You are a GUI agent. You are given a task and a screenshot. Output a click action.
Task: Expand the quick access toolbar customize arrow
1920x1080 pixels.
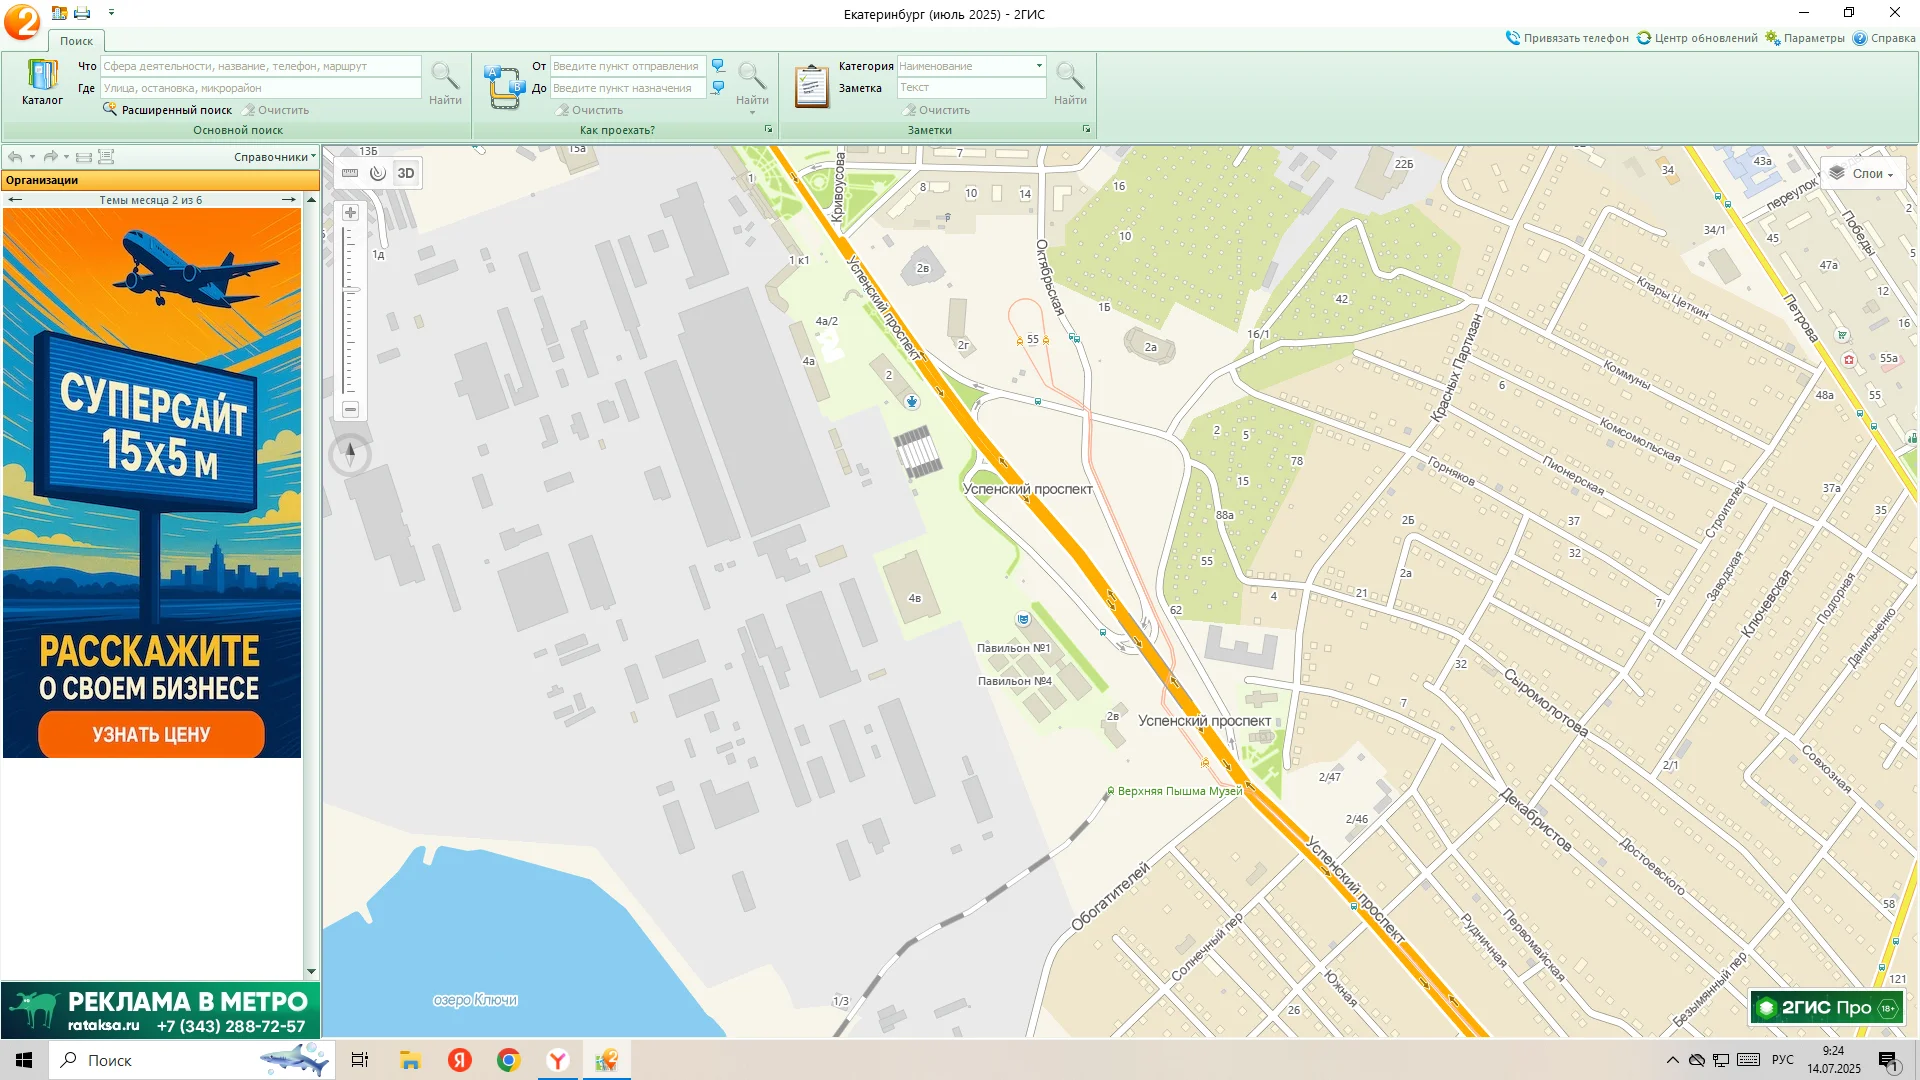pyautogui.click(x=111, y=13)
